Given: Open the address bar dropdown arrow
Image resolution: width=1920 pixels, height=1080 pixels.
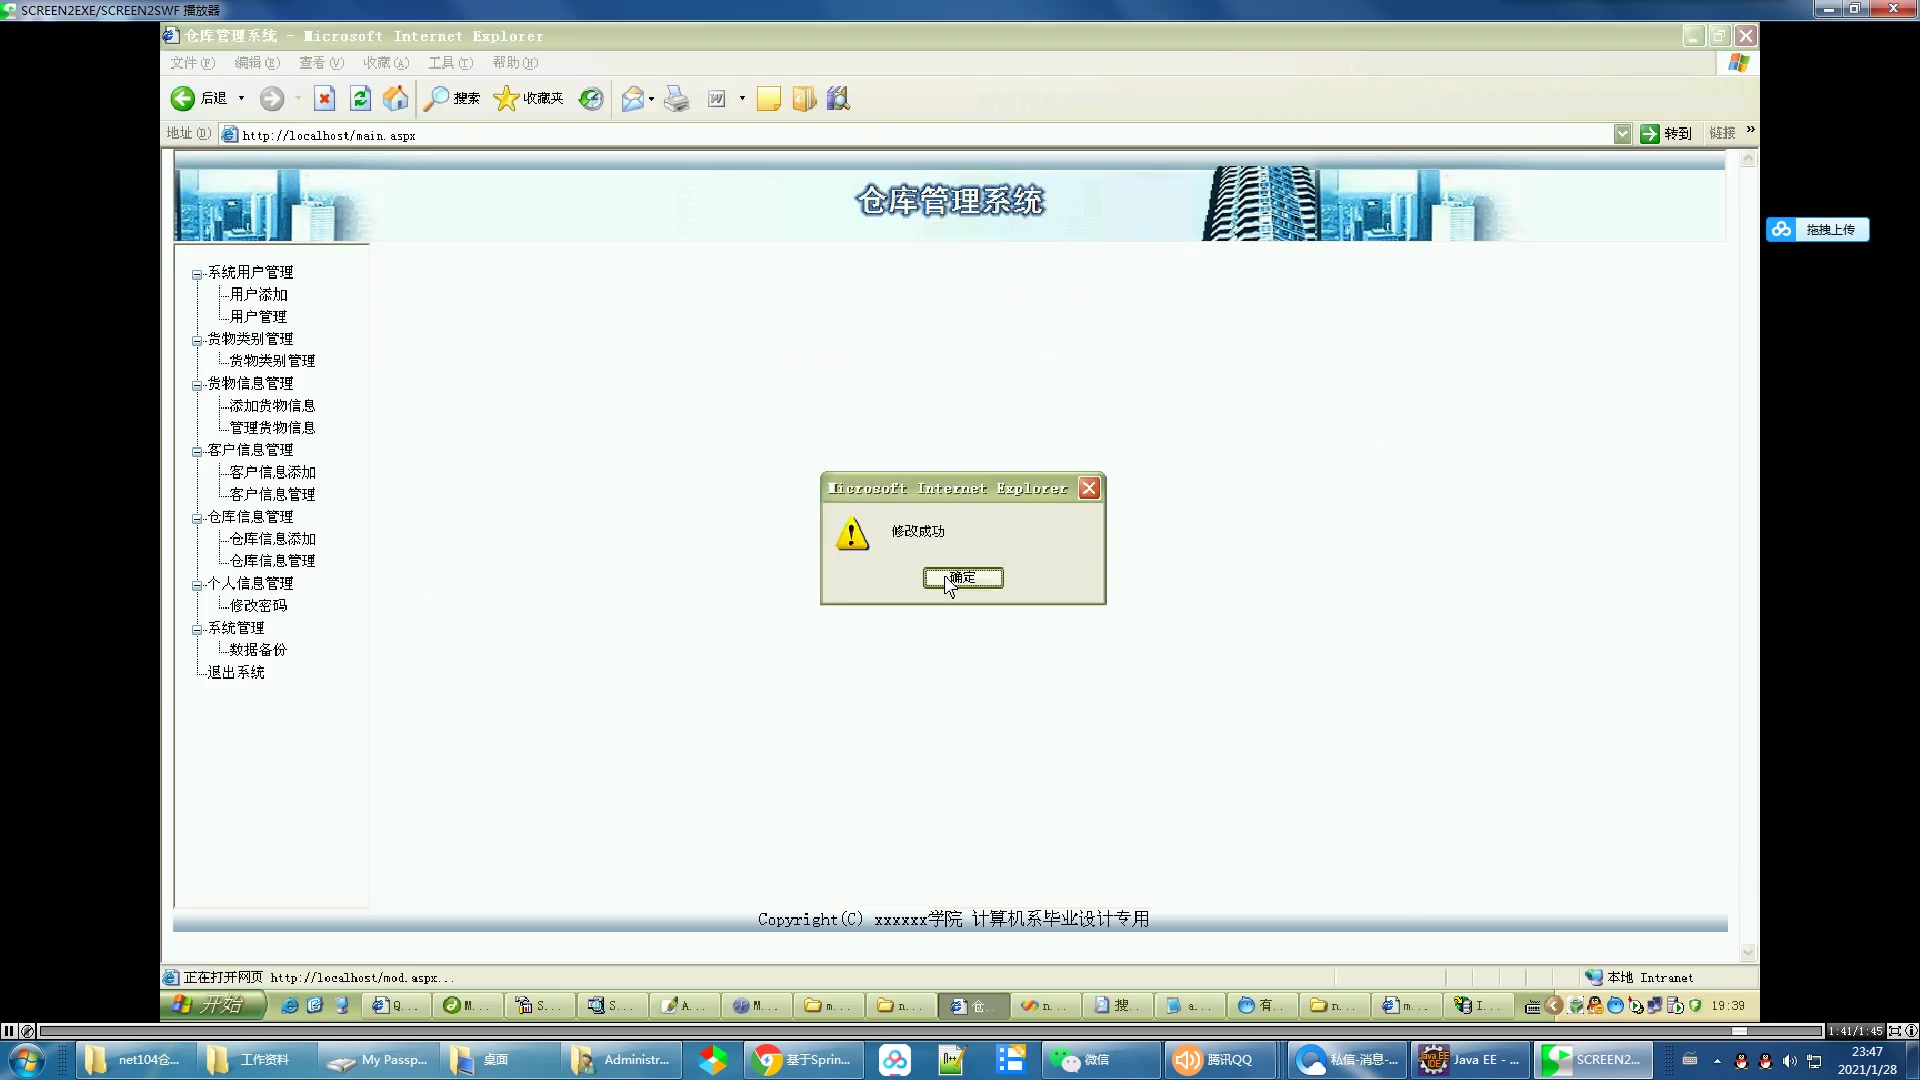Looking at the screenshot, I should [1622, 133].
